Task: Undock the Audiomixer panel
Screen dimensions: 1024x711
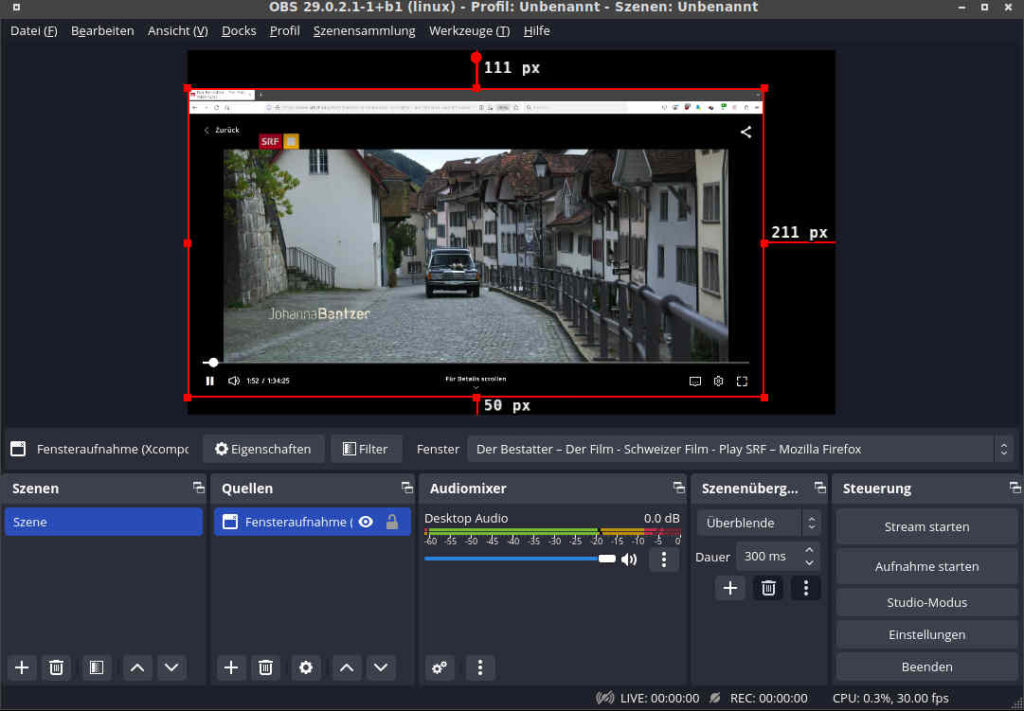Action: [x=679, y=488]
